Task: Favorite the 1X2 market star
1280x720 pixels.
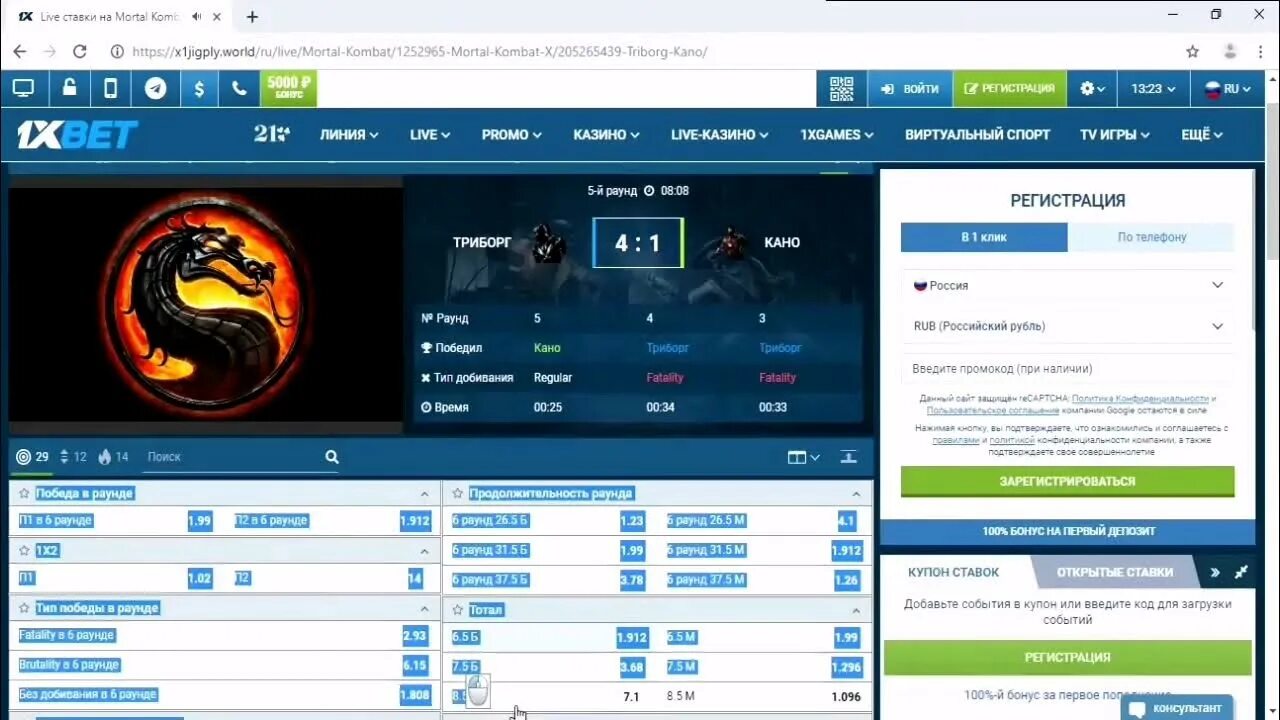Action: coord(24,550)
